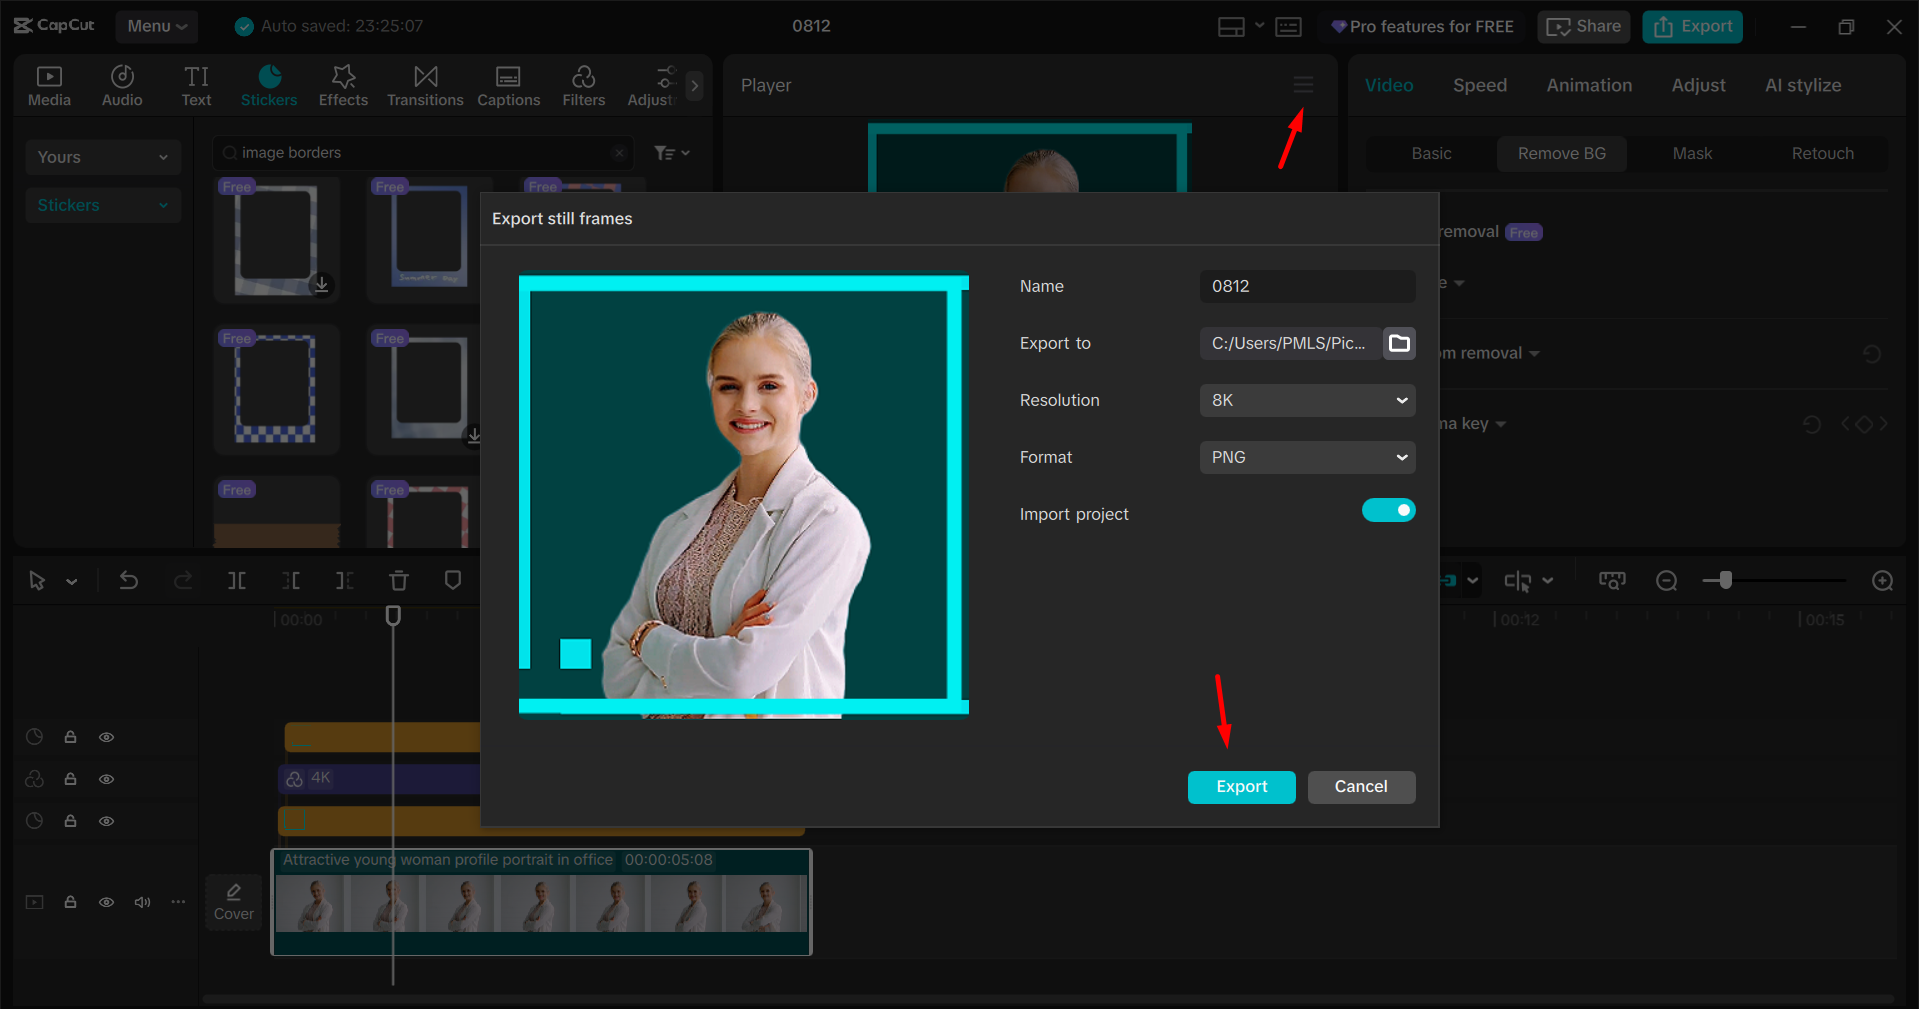The image size is (1919, 1009).
Task: Open the folder picker next to Export to
Action: point(1398,343)
